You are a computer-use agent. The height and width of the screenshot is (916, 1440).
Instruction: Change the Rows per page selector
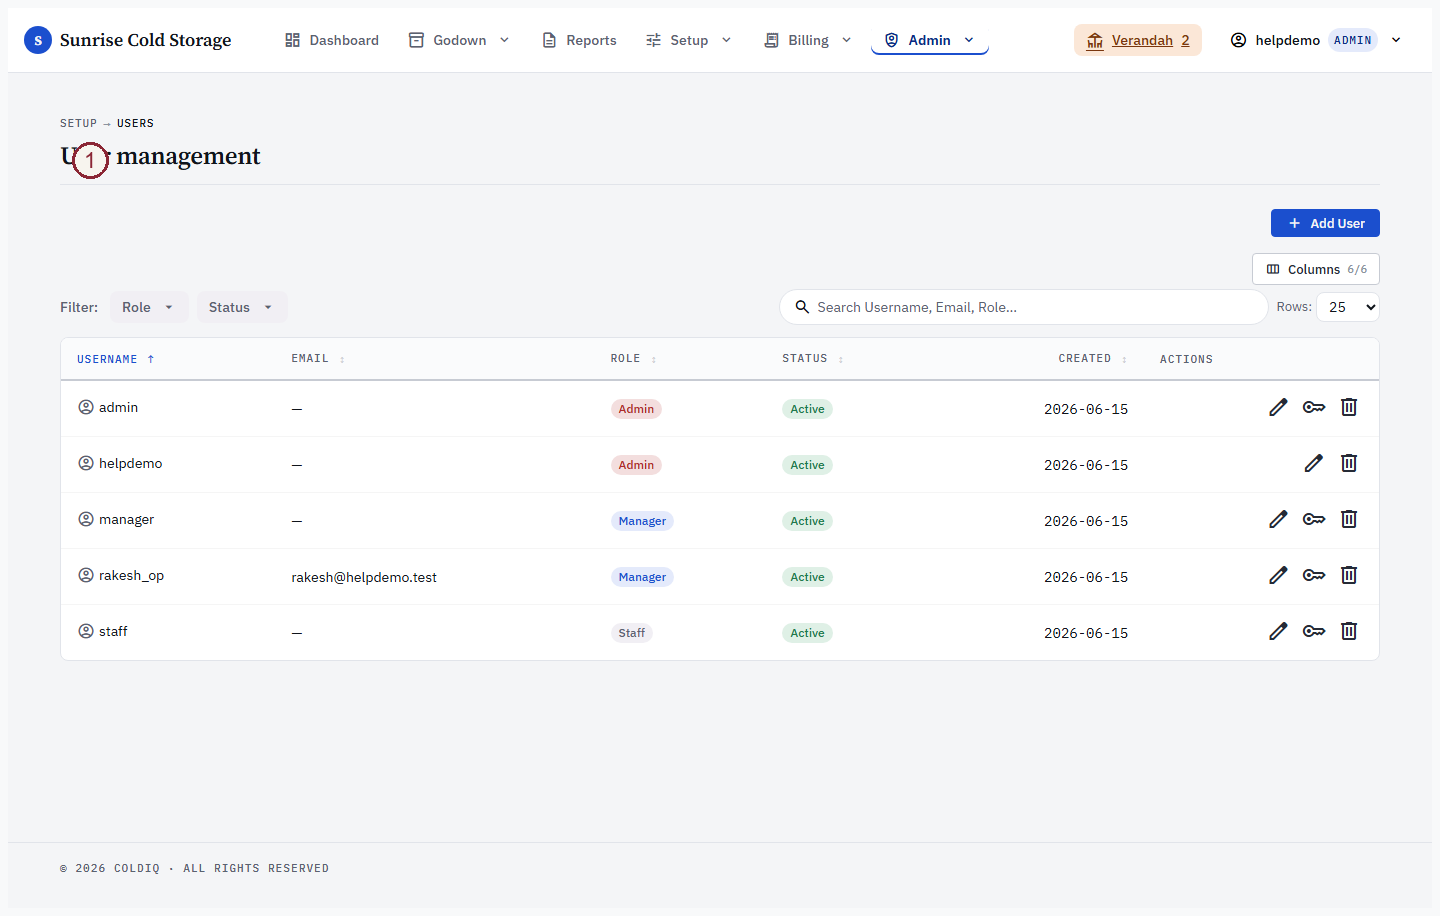pyautogui.click(x=1348, y=307)
